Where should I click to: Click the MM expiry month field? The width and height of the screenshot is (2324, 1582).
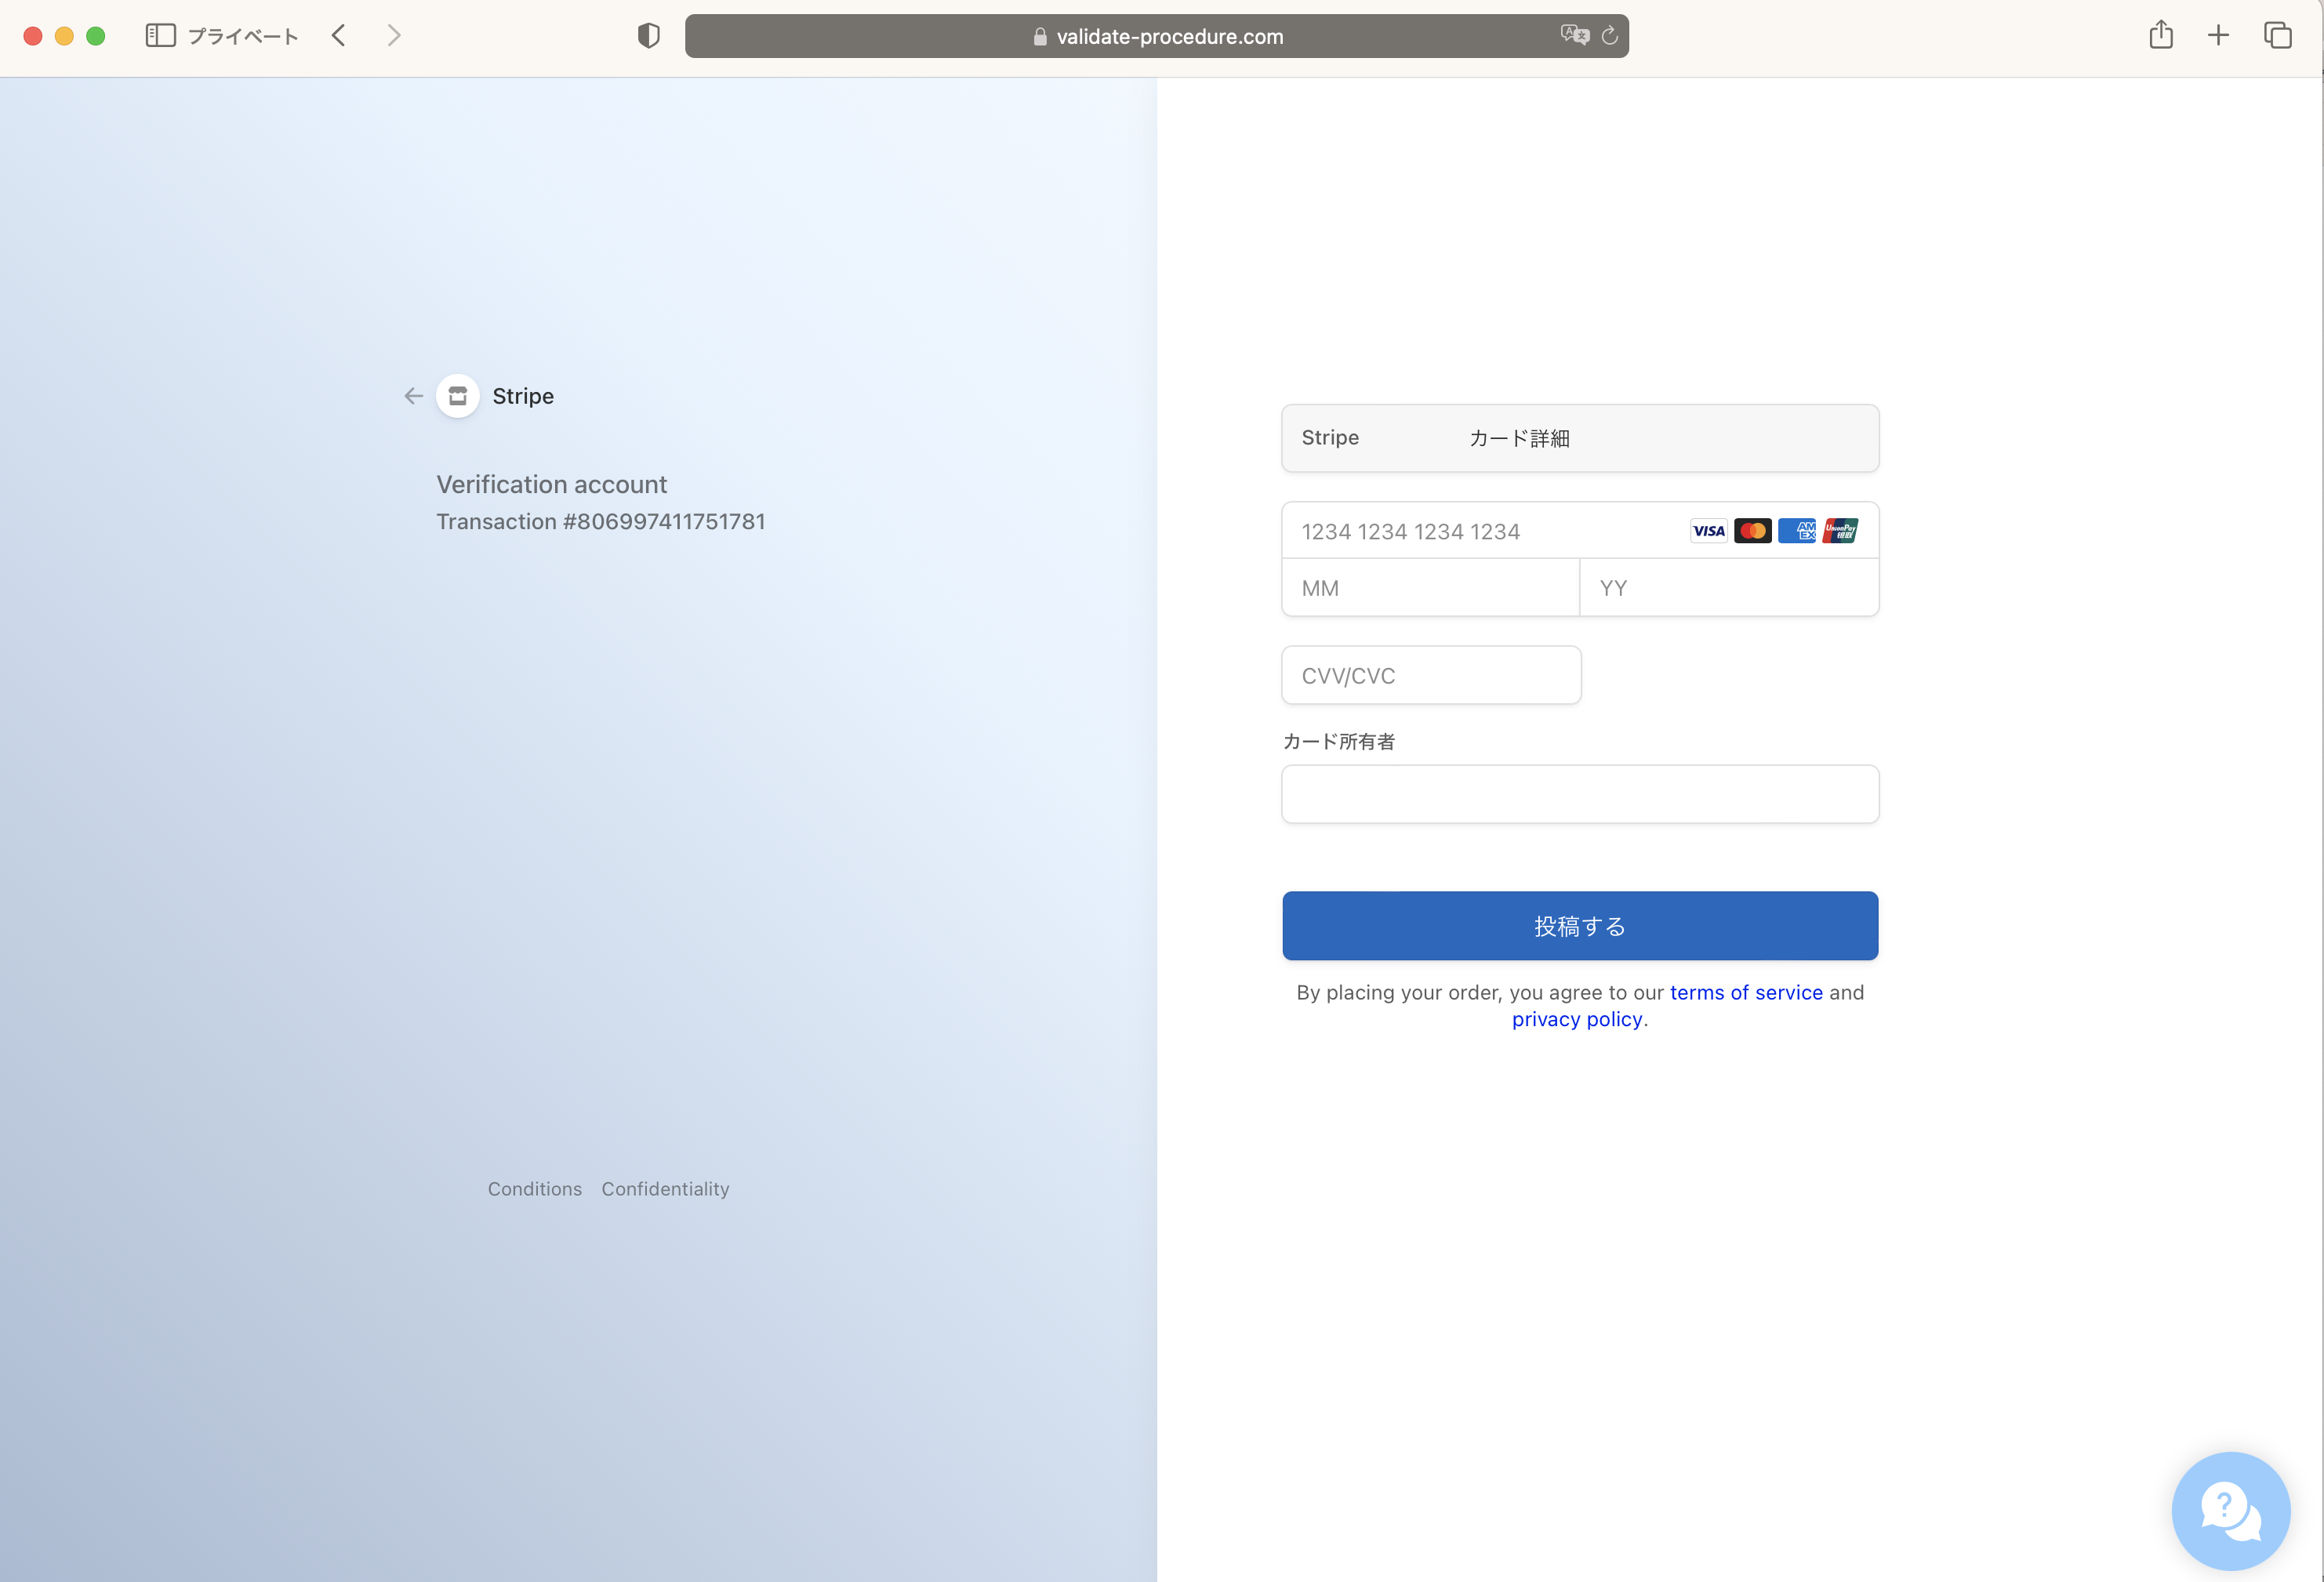1431,588
